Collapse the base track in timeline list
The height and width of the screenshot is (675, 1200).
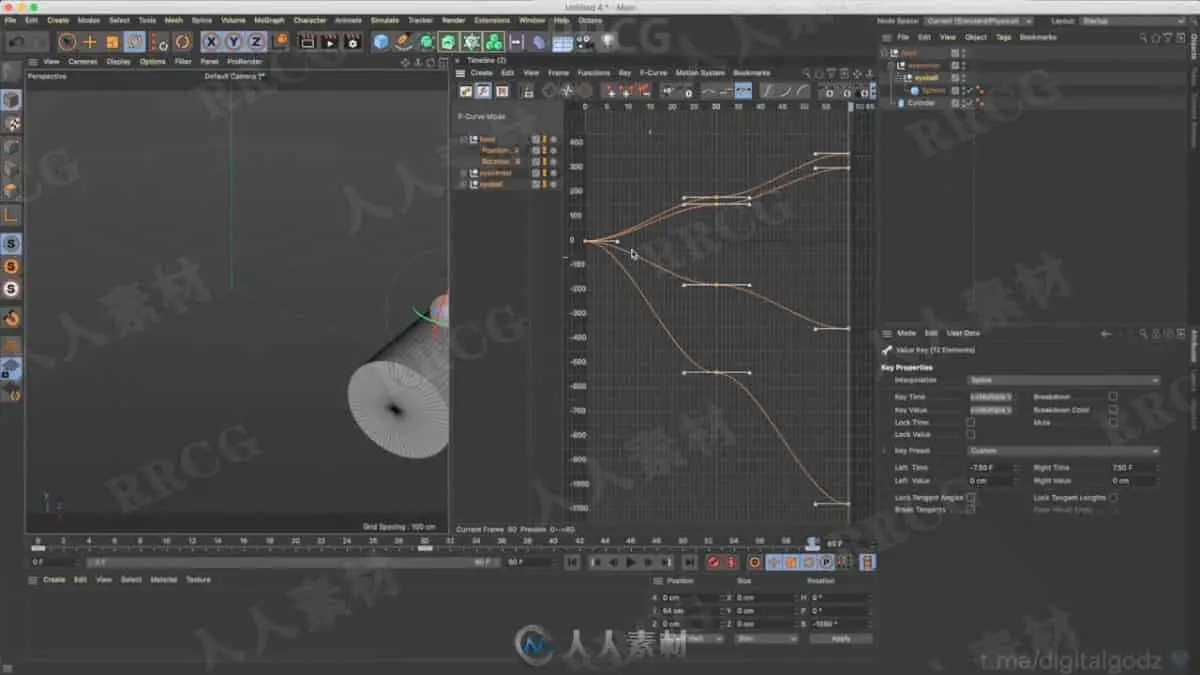(463, 140)
